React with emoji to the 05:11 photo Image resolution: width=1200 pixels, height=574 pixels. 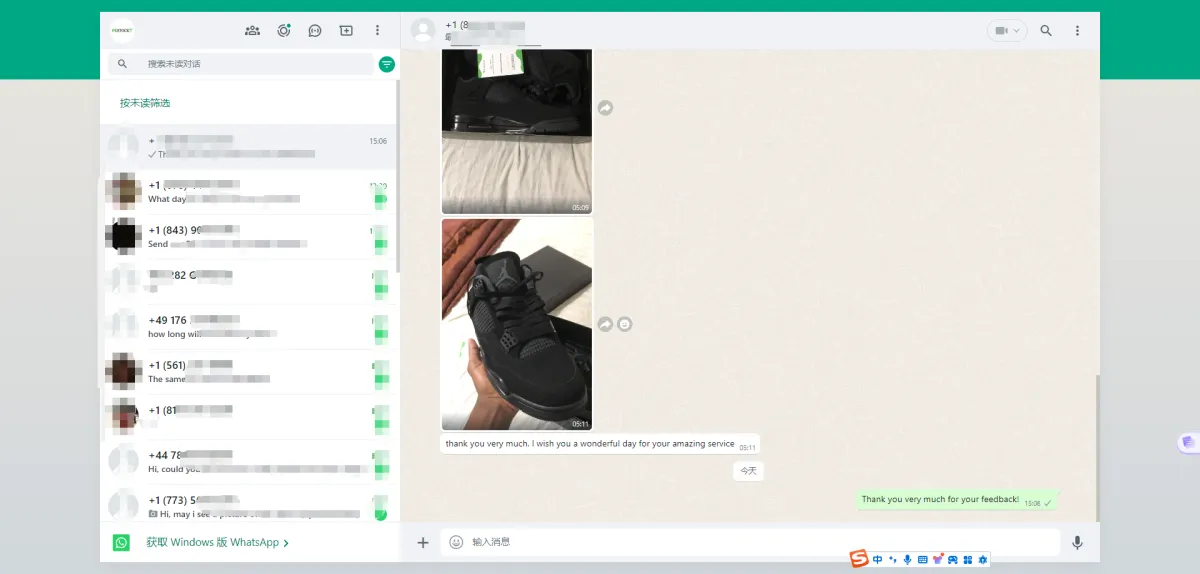click(x=625, y=324)
